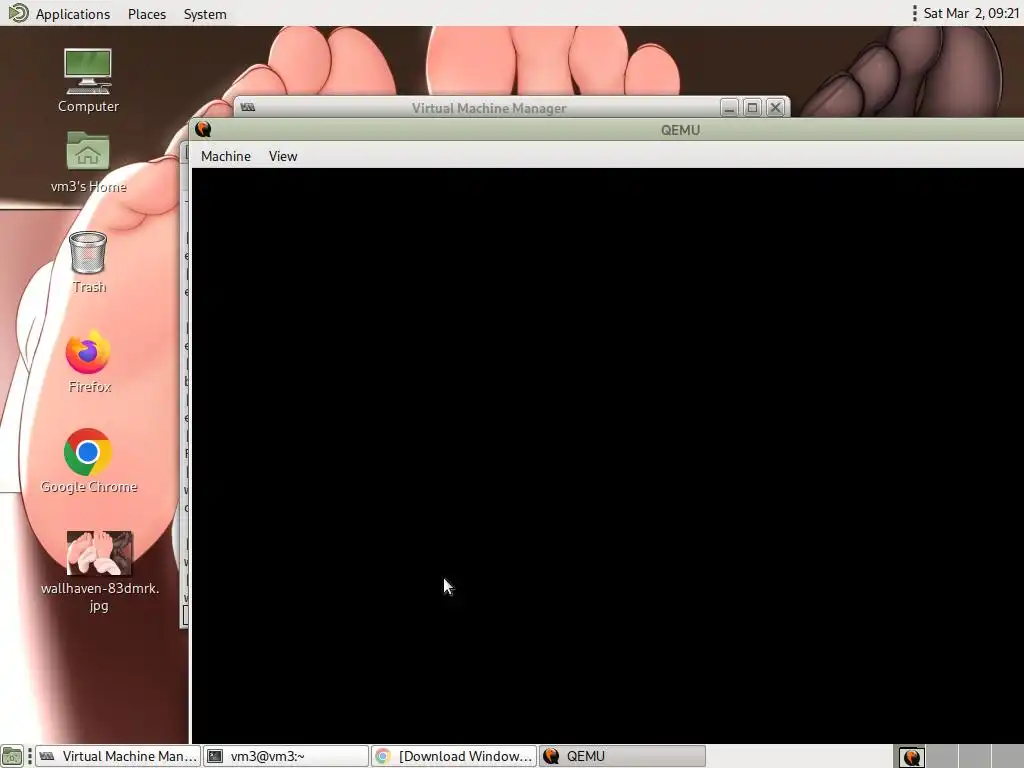Click the QEMU window title text
This screenshot has height=768, width=1024.
tap(680, 130)
